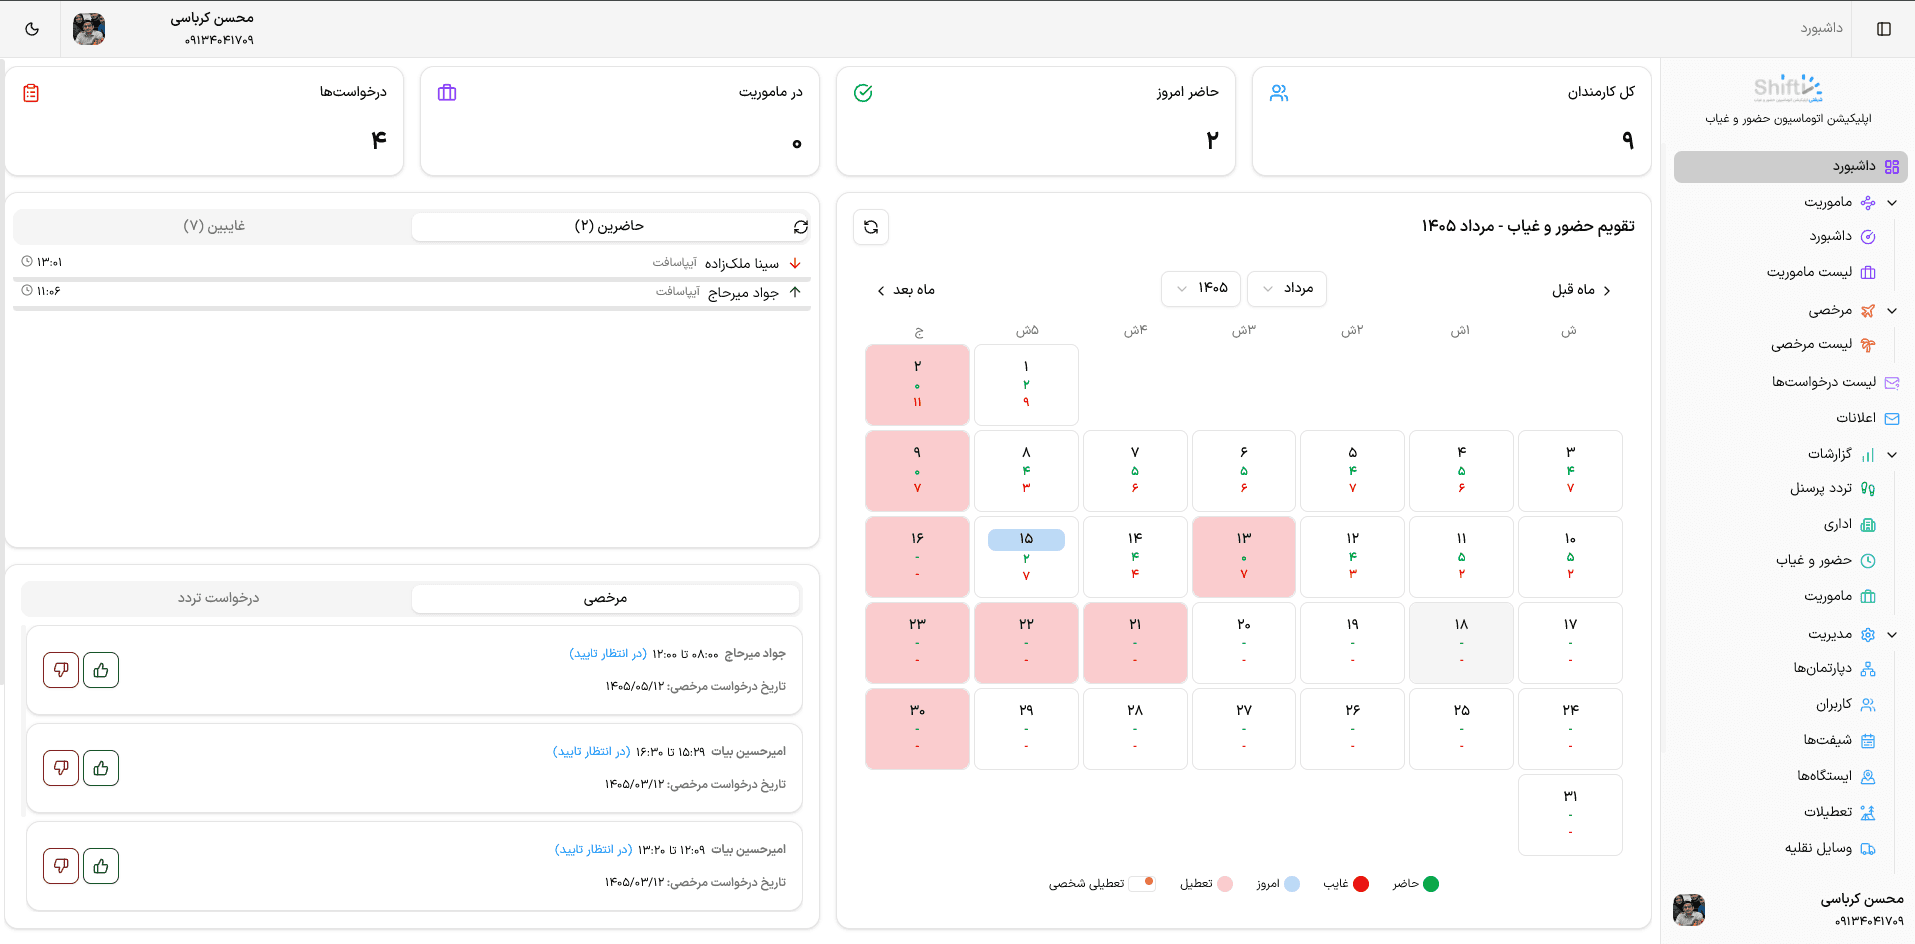Open لیست مرخصی in the sidebar
Screen dimensions: 1915x944
(x=1822, y=344)
